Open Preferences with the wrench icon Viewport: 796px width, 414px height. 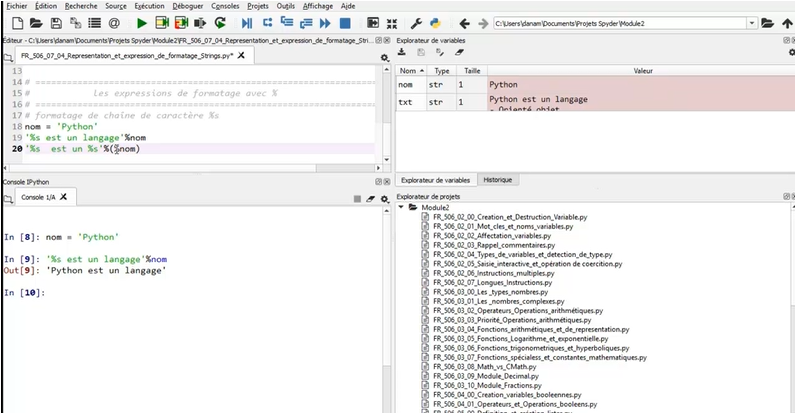point(415,22)
